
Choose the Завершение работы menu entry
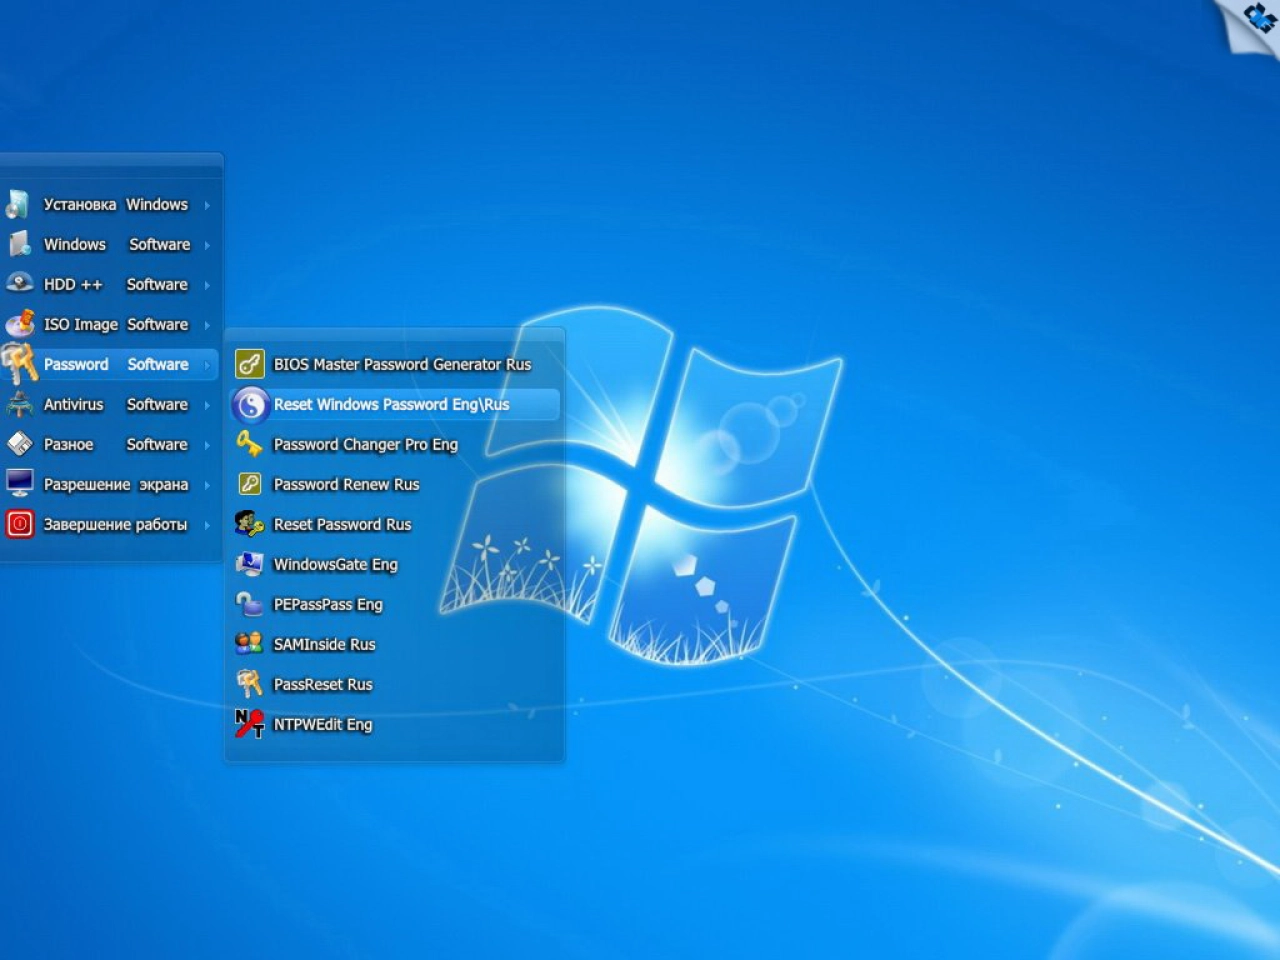click(x=110, y=524)
